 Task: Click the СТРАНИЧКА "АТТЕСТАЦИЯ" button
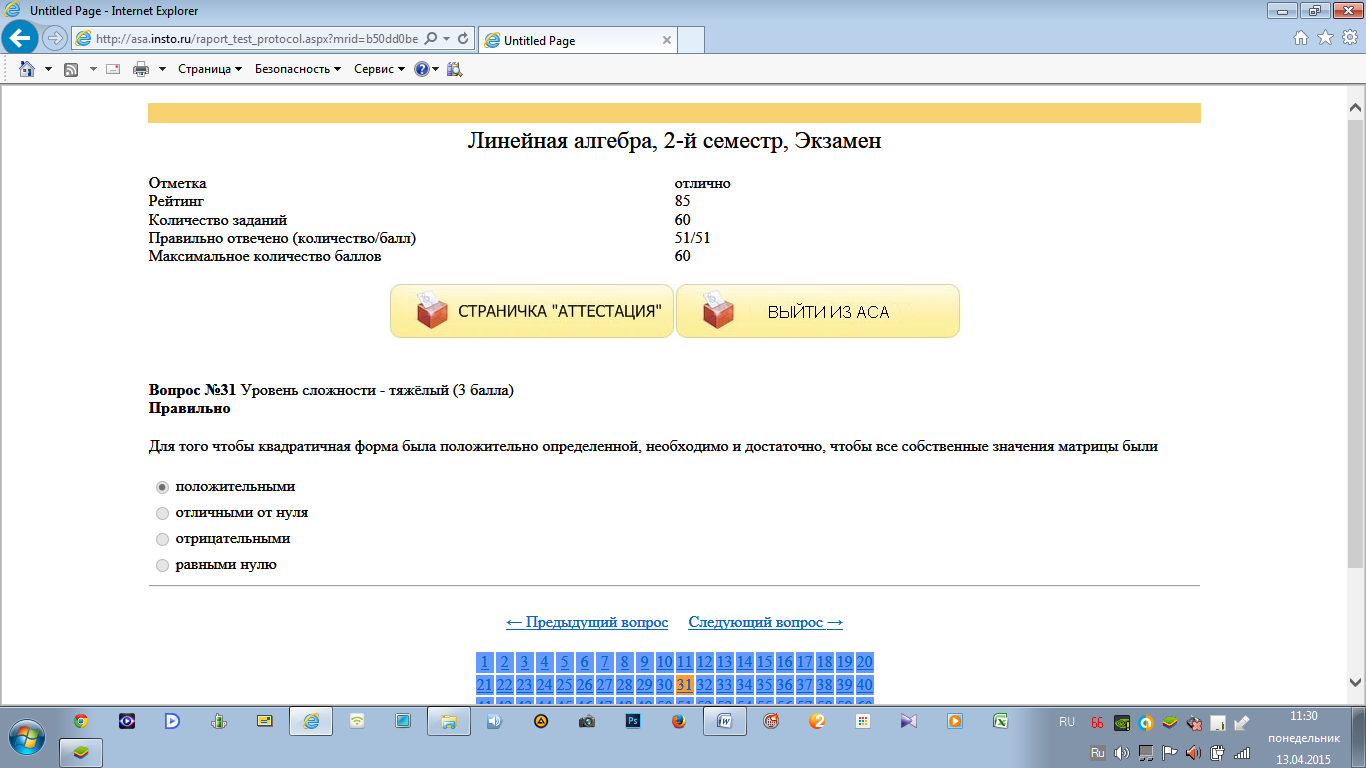click(x=532, y=311)
